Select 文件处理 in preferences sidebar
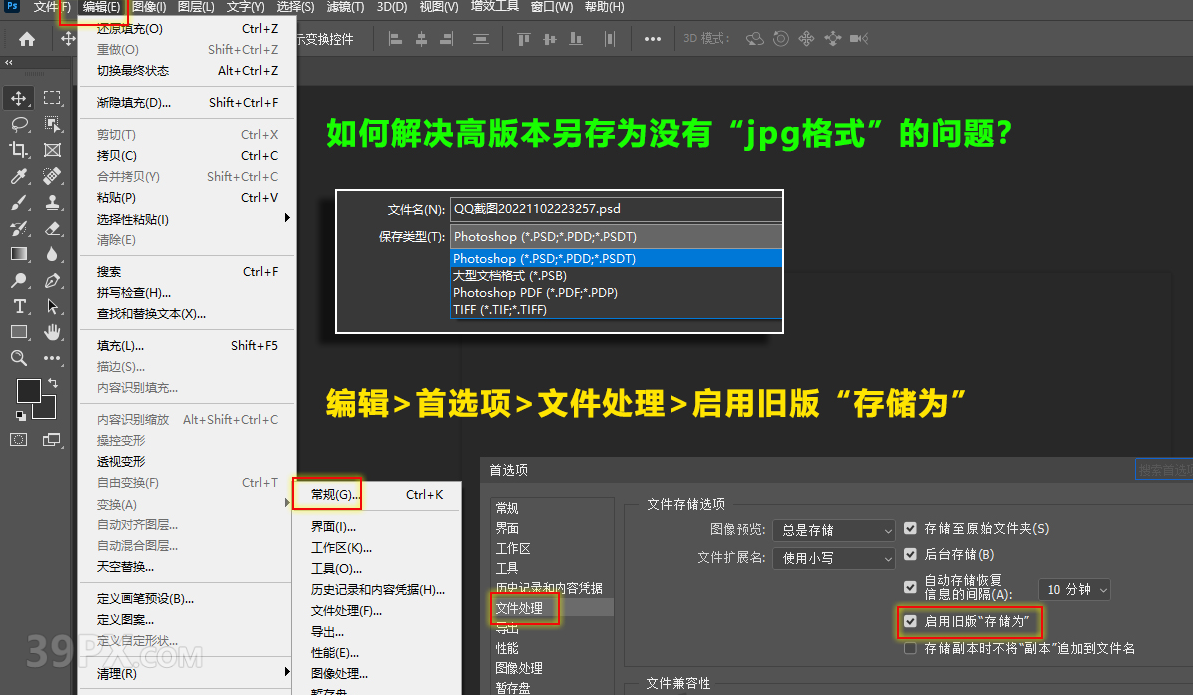The image size is (1193, 695). [519, 608]
